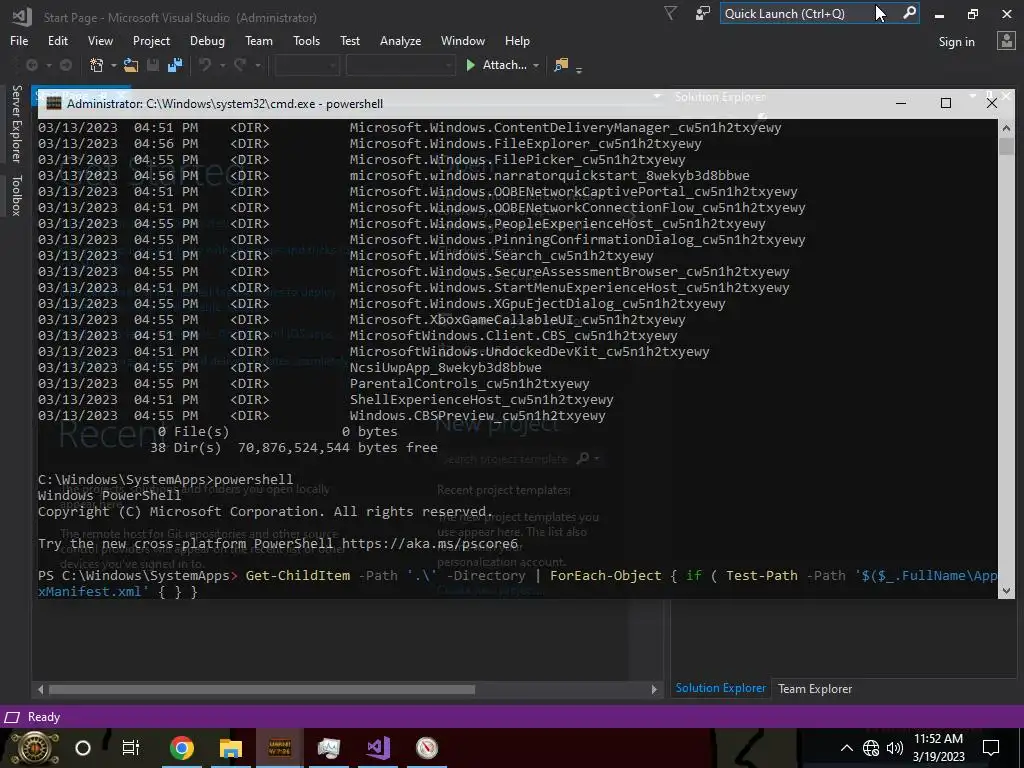The height and width of the screenshot is (768, 1024).
Task: Click the account avatar icon
Action: 1005,41
